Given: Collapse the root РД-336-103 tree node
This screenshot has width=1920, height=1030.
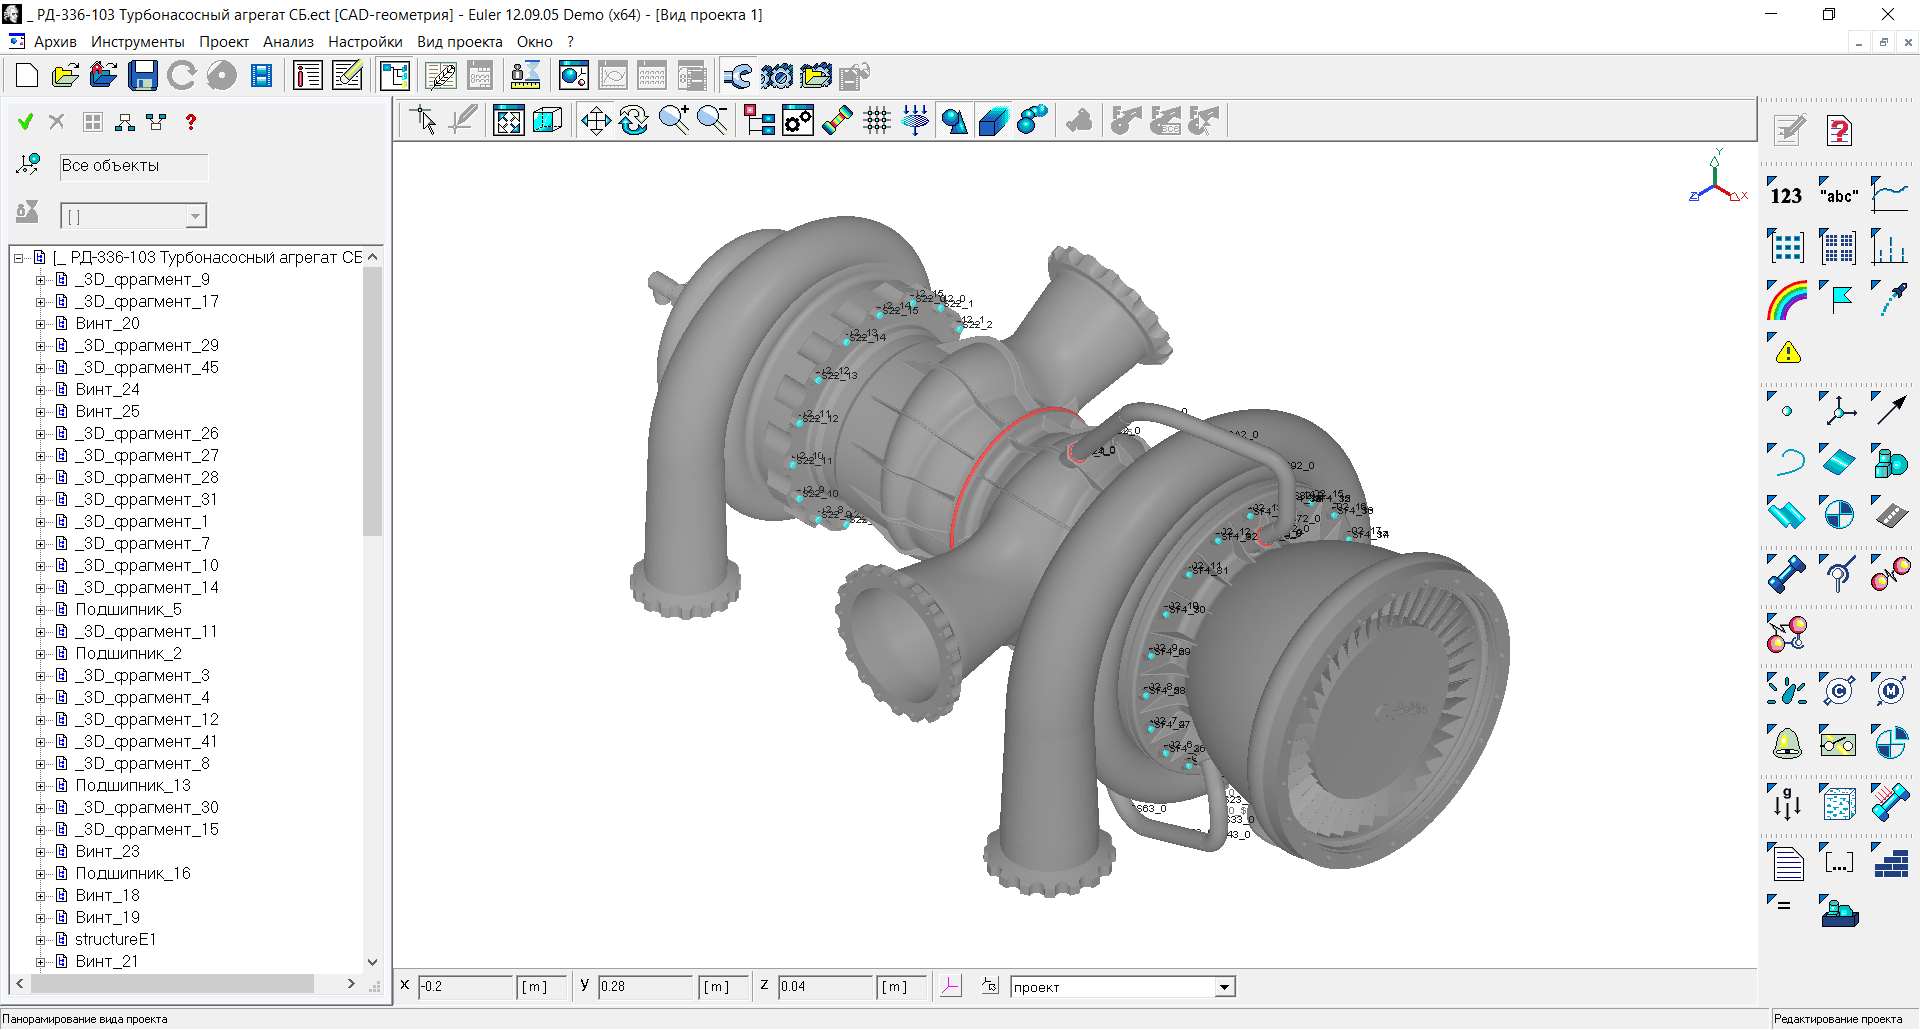Looking at the screenshot, I should coord(19,258).
